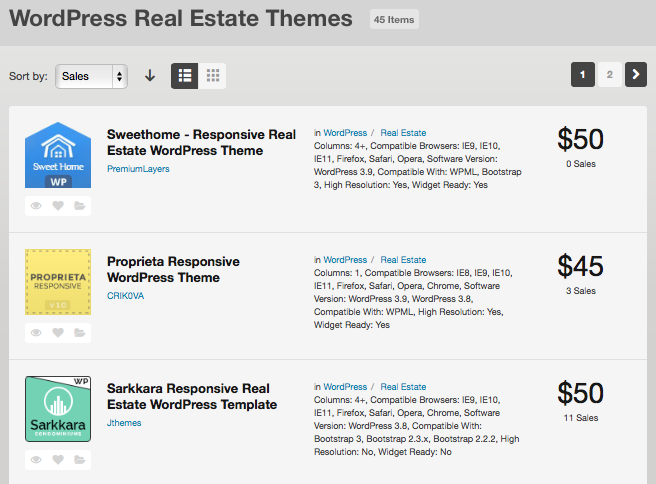The width and height of the screenshot is (656, 484).
Task: Open Sweethome Responsive Real Estate WordPress Theme title
Action: coord(201,142)
